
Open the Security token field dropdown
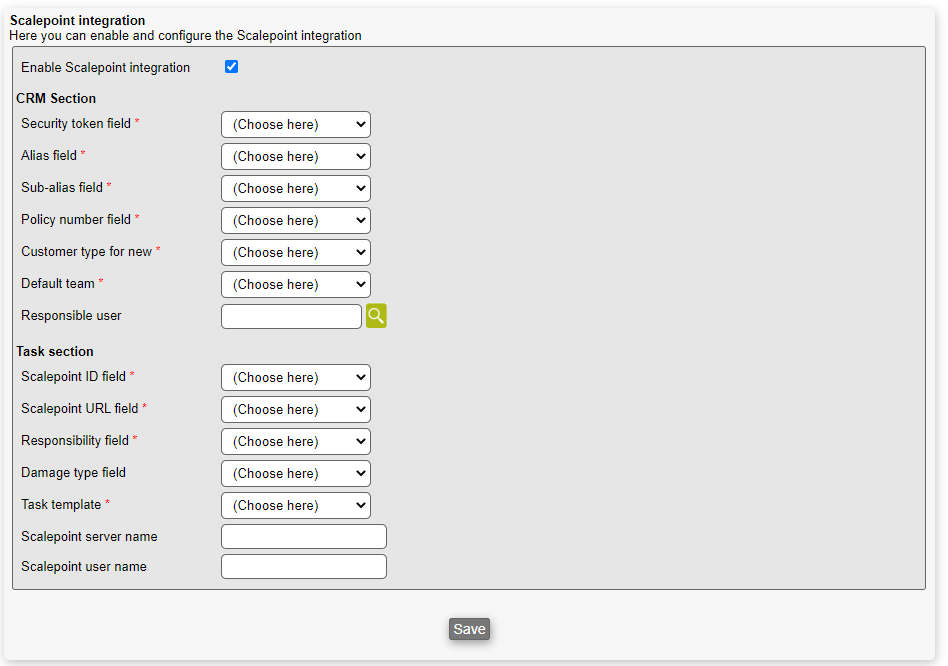[x=295, y=125]
